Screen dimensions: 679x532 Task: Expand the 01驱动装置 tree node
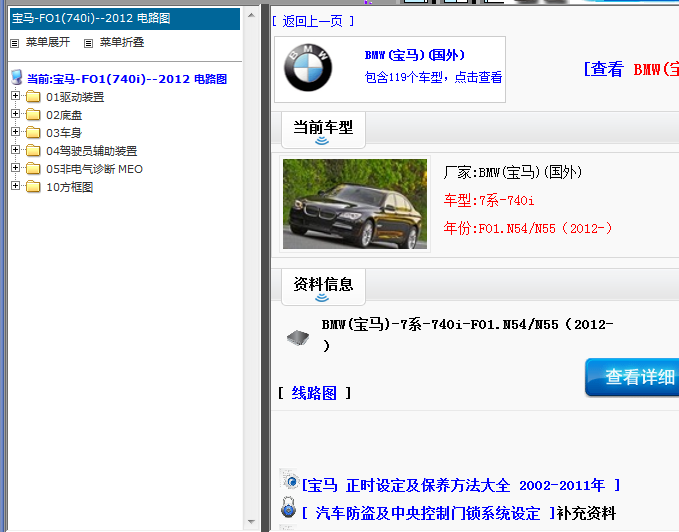[x=16, y=96]
